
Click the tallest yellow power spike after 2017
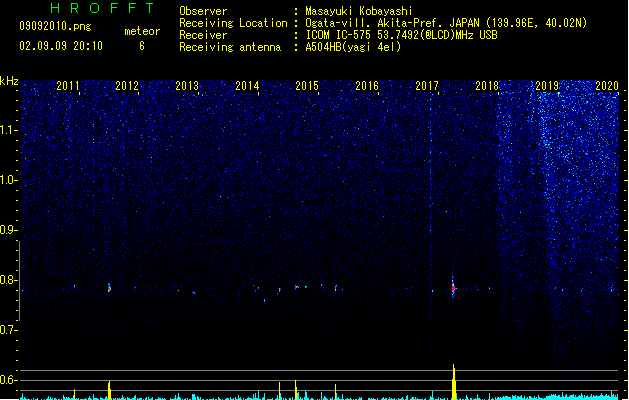click(x=454, y=382)
